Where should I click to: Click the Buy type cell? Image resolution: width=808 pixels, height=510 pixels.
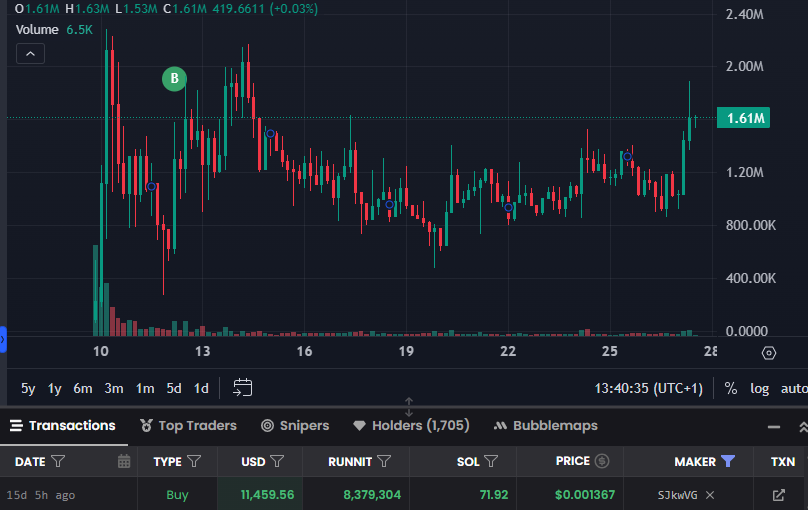tap(177, 495)
